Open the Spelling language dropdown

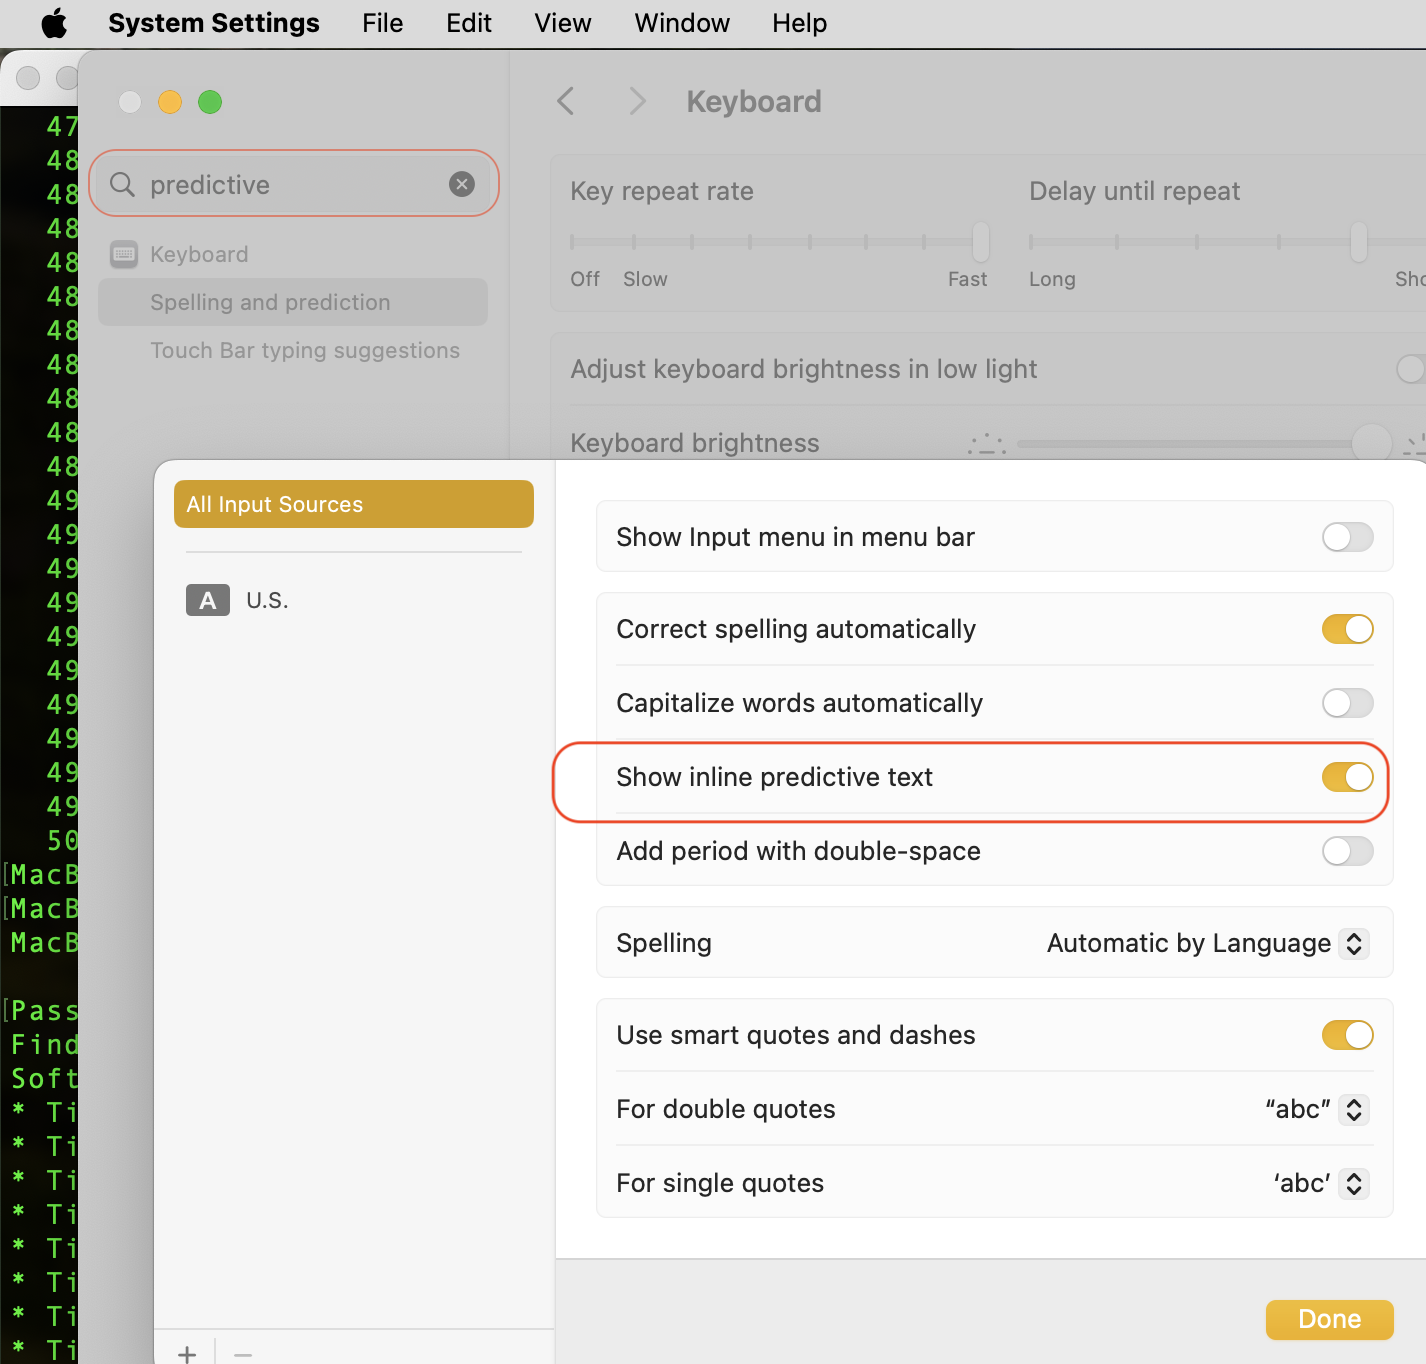1355,943
